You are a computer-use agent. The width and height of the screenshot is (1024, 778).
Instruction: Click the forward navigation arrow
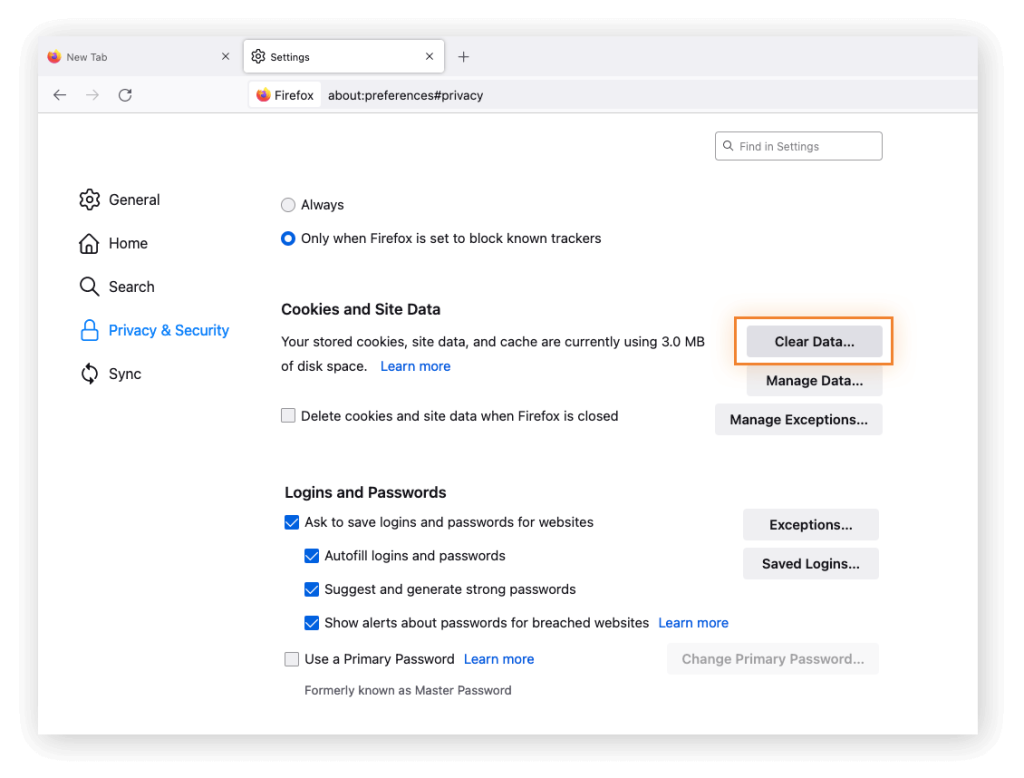tap(92, 95)
